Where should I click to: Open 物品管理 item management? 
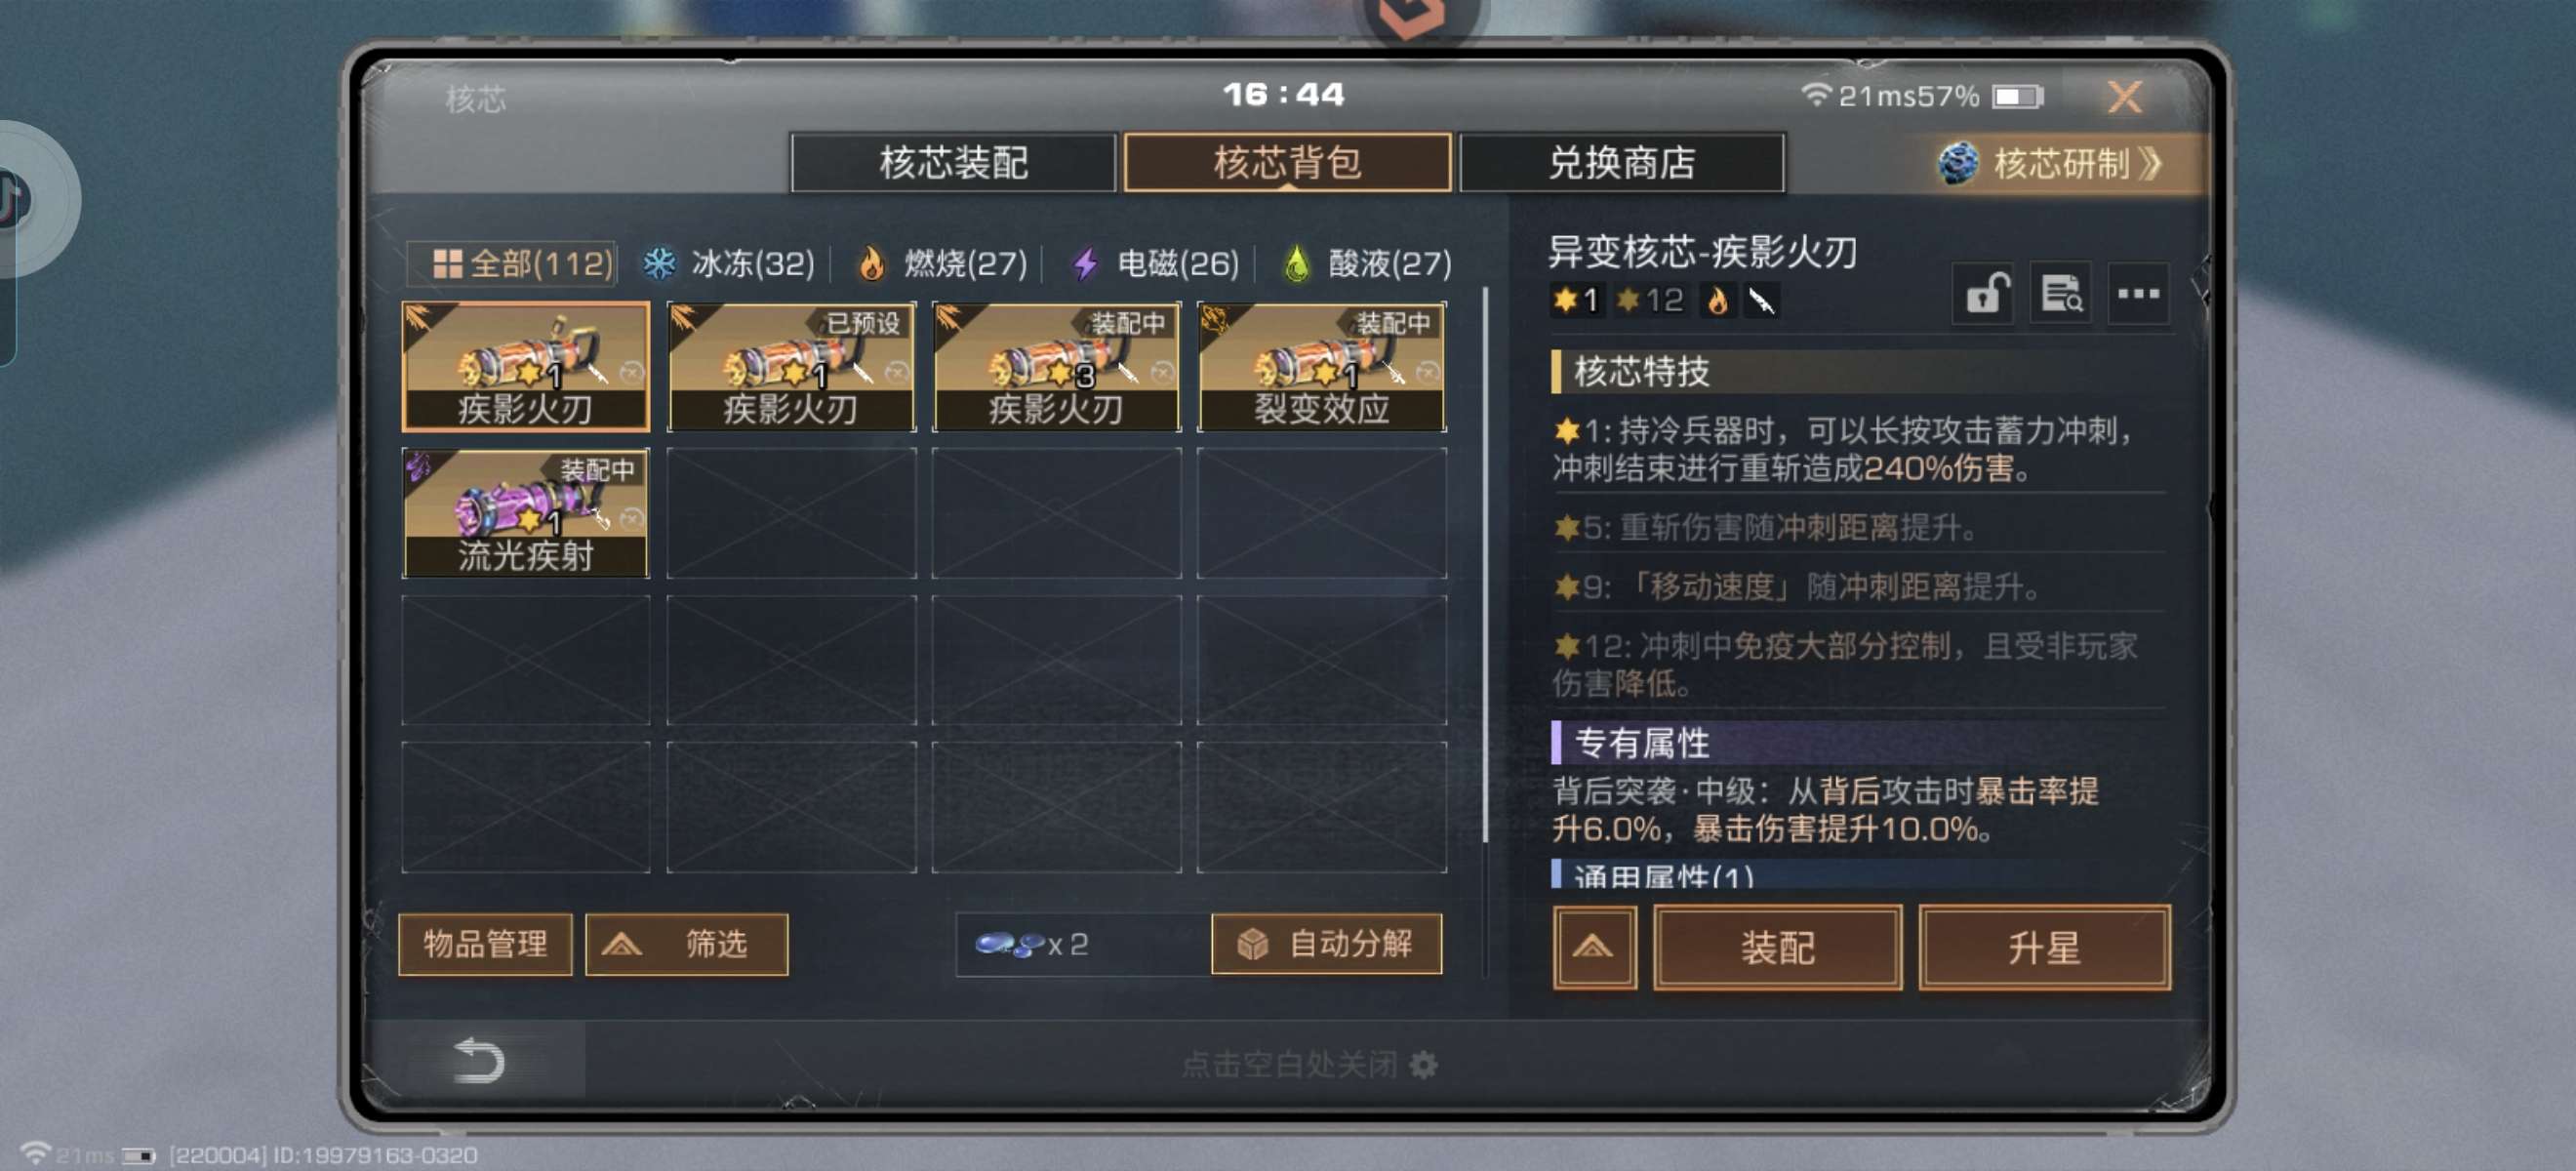[x=485, y=944]
